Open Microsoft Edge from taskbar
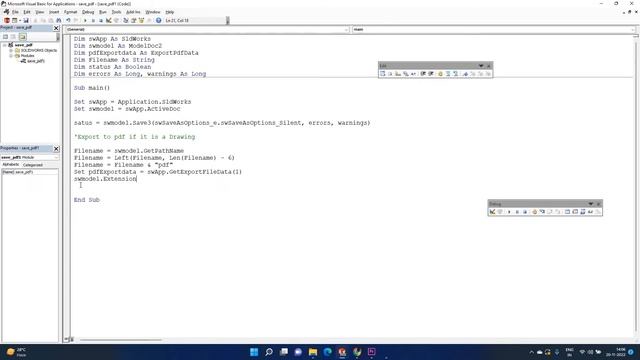This screenshot has width=640, height=360. (328, 352)
